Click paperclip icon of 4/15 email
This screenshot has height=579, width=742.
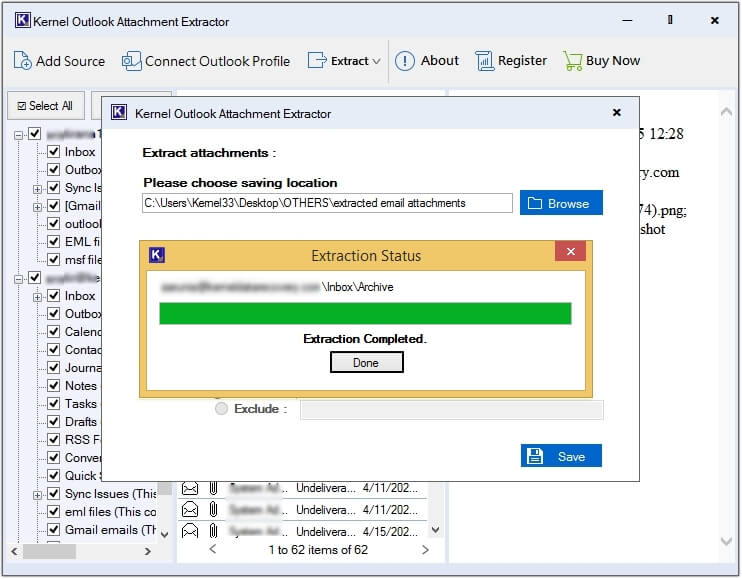[x=213, y=531]
